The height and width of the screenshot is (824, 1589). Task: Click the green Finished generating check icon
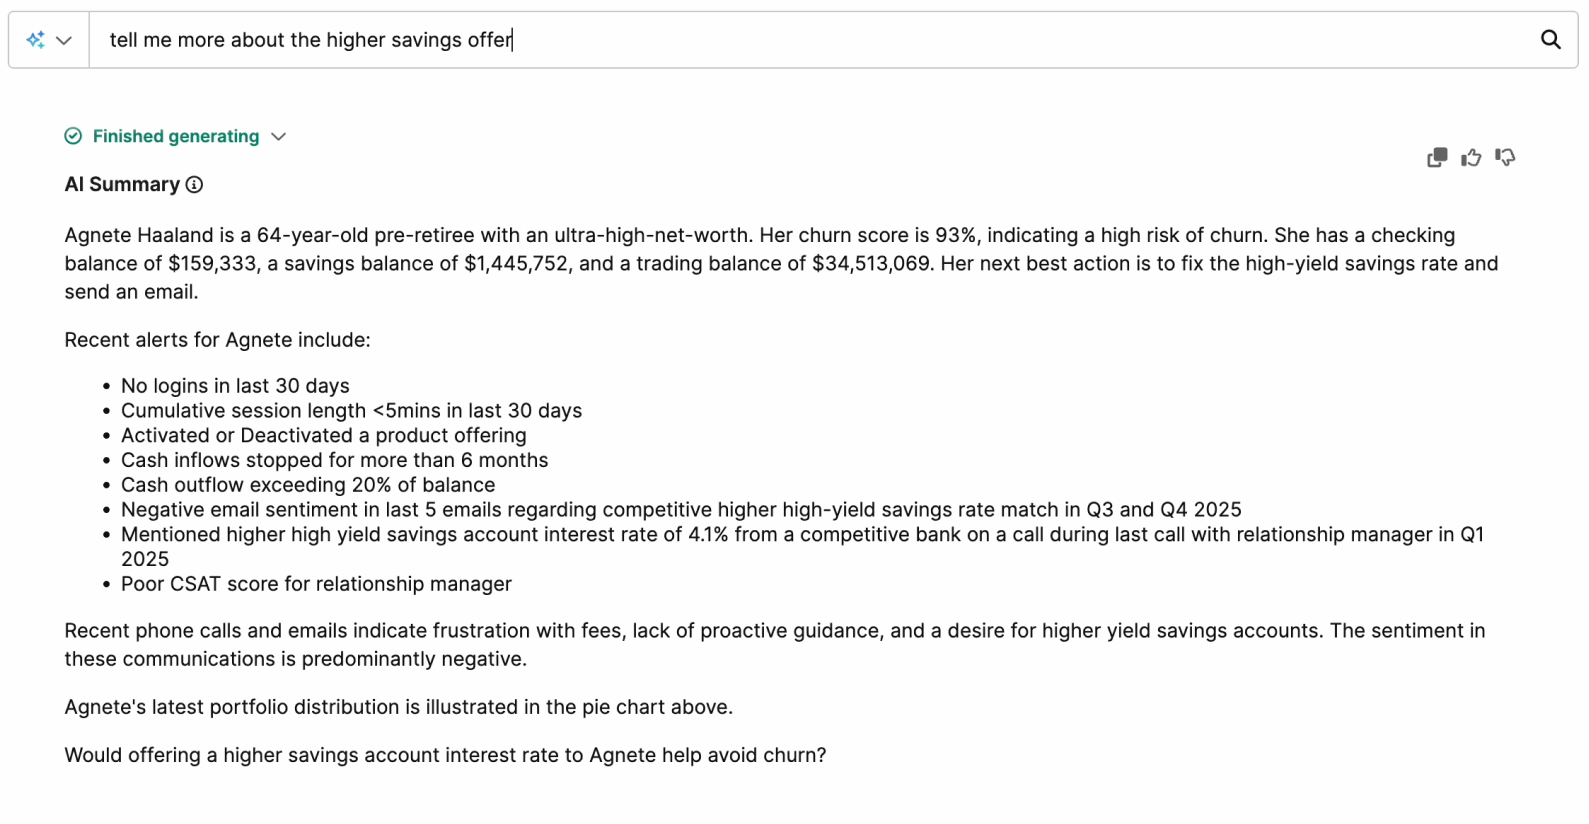click(x=73, y=136)
